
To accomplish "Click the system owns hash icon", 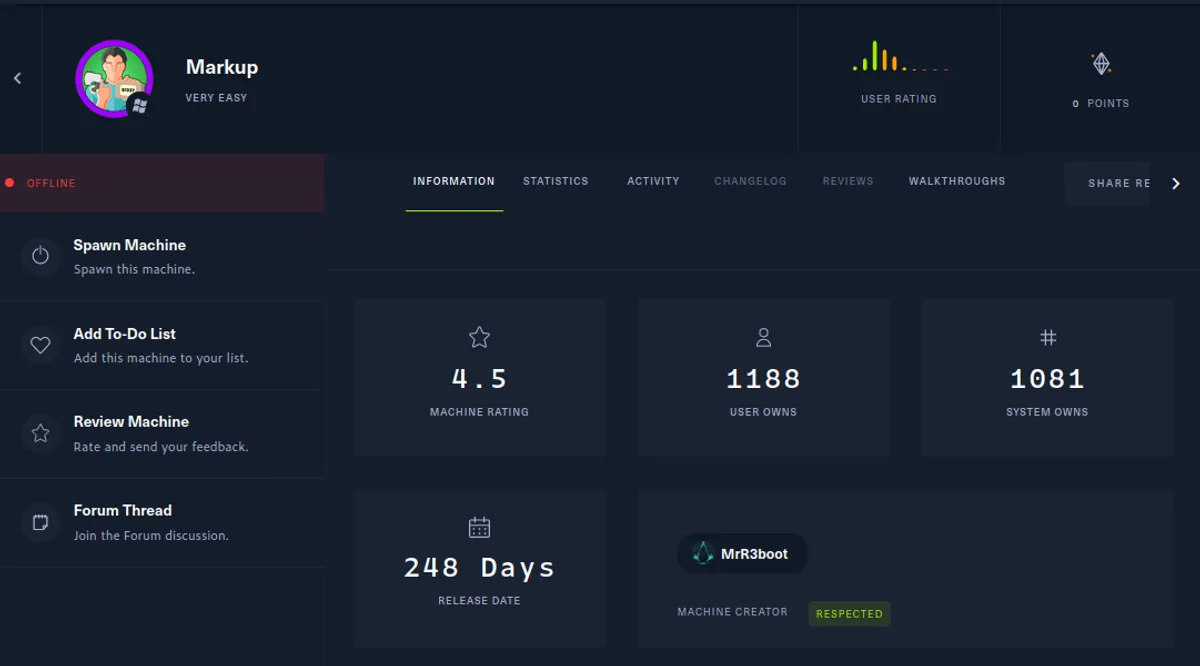I will [x=1047, y=337].
